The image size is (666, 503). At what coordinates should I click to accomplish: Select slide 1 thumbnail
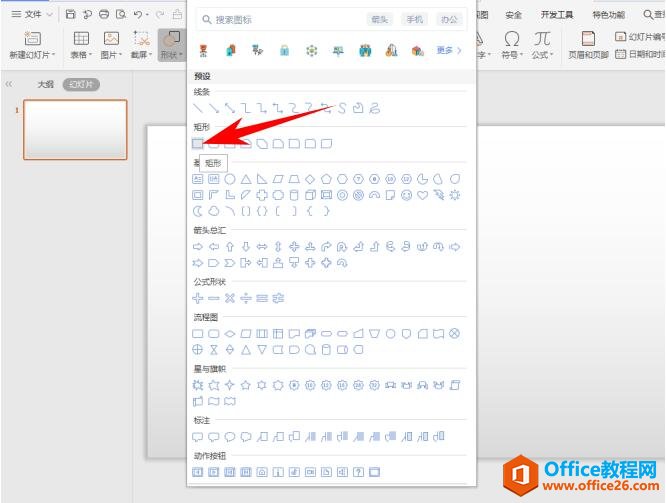[75, 130]
